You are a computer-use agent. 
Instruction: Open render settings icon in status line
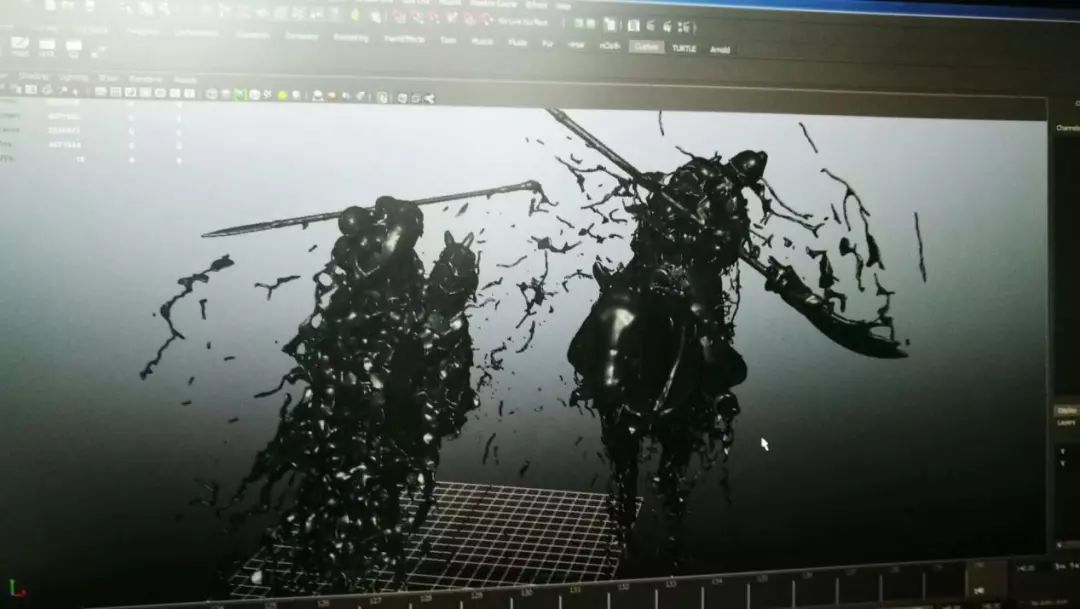pos(686,28)
